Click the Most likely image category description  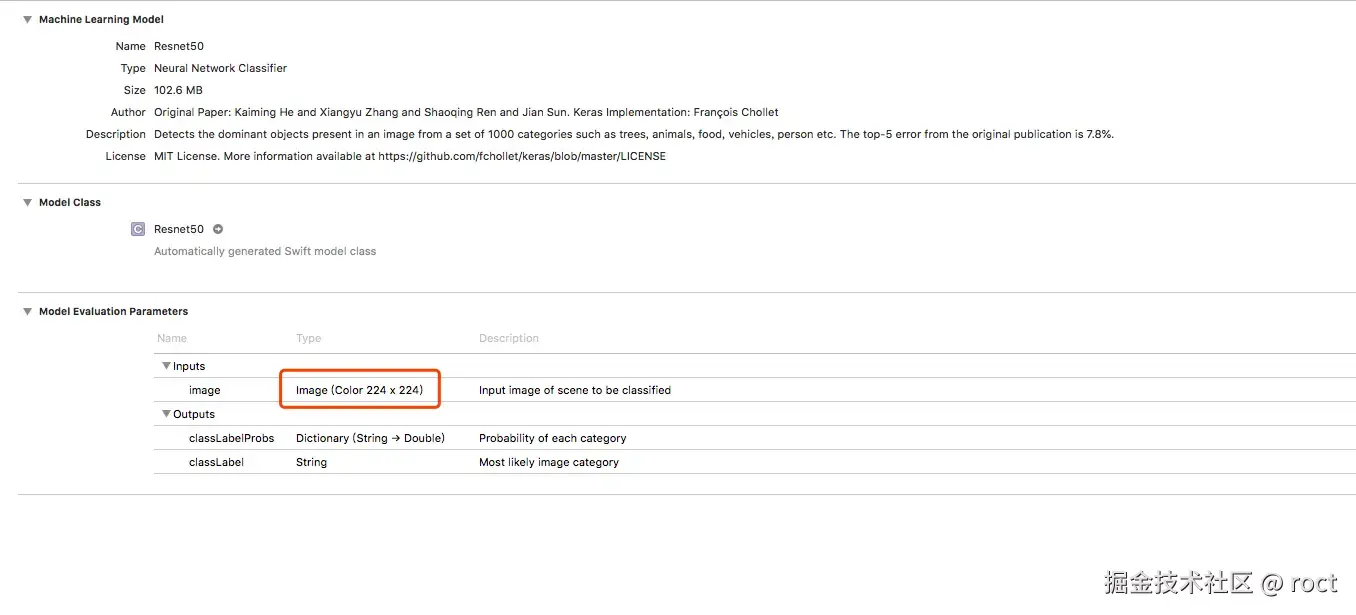(x=548, y=462)
